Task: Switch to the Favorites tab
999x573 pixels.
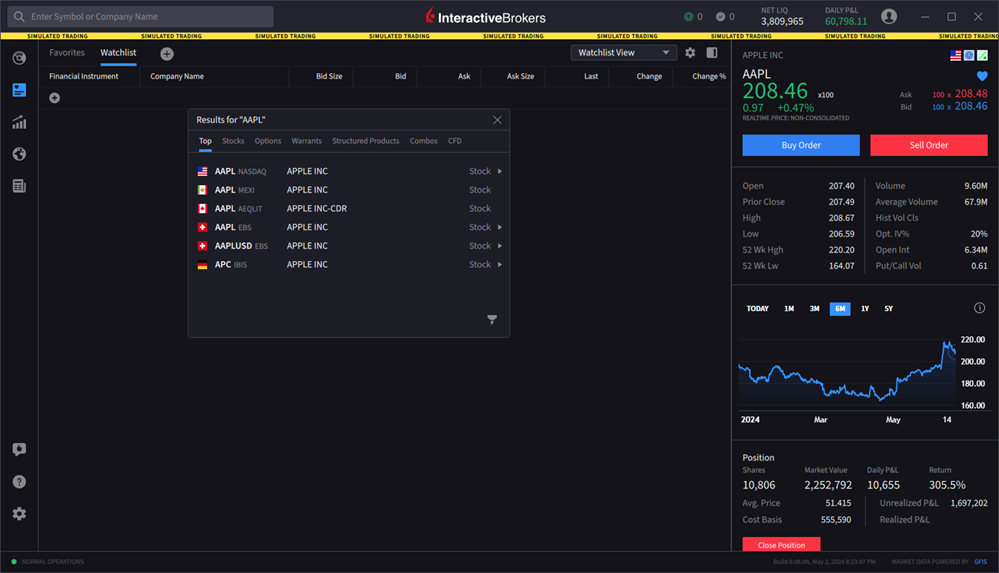Action: click(67, 53)
